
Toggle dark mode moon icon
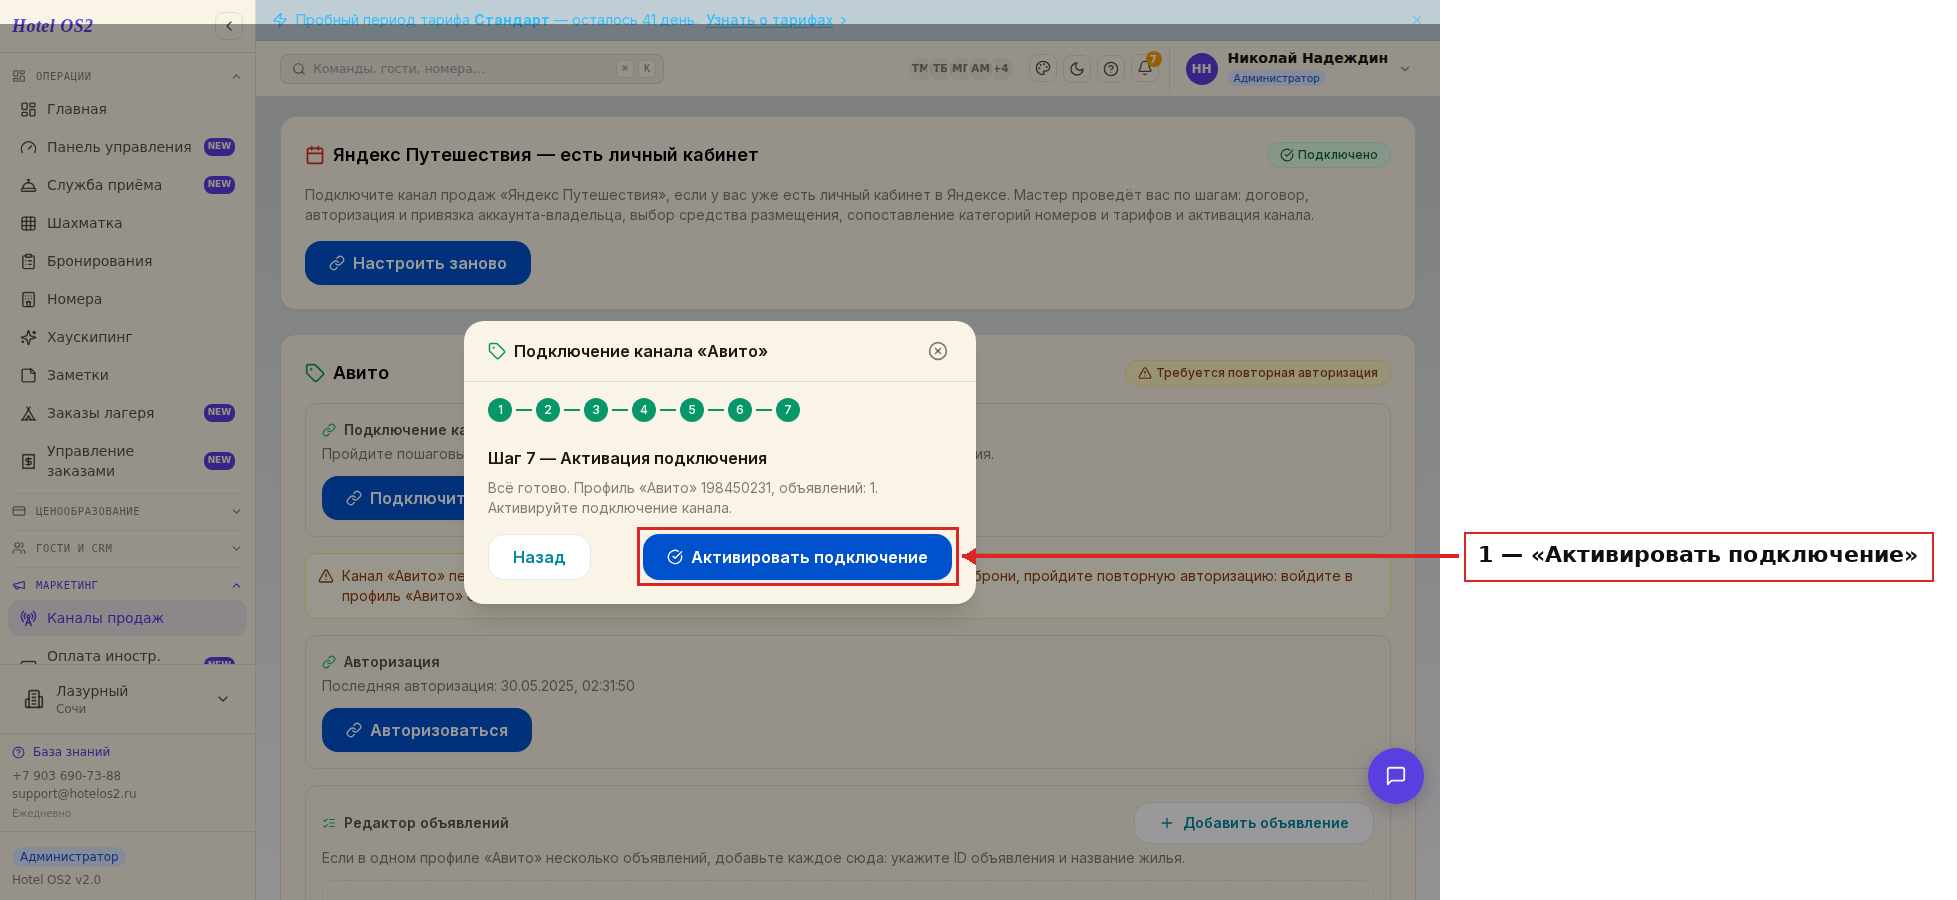1077,68
